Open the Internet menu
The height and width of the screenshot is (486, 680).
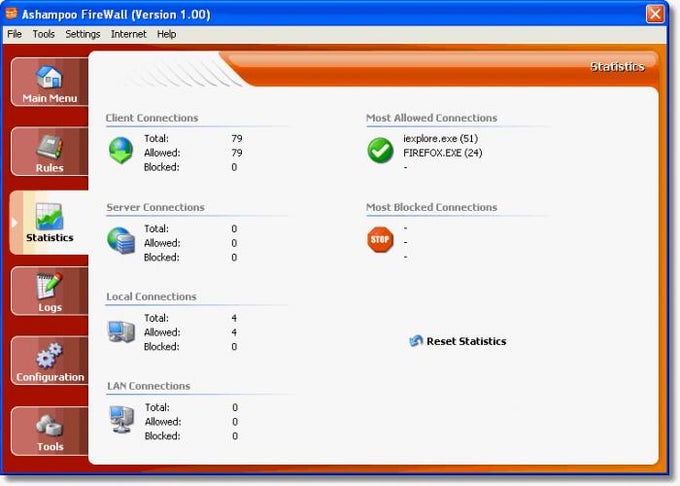click(x=128, y=34)
